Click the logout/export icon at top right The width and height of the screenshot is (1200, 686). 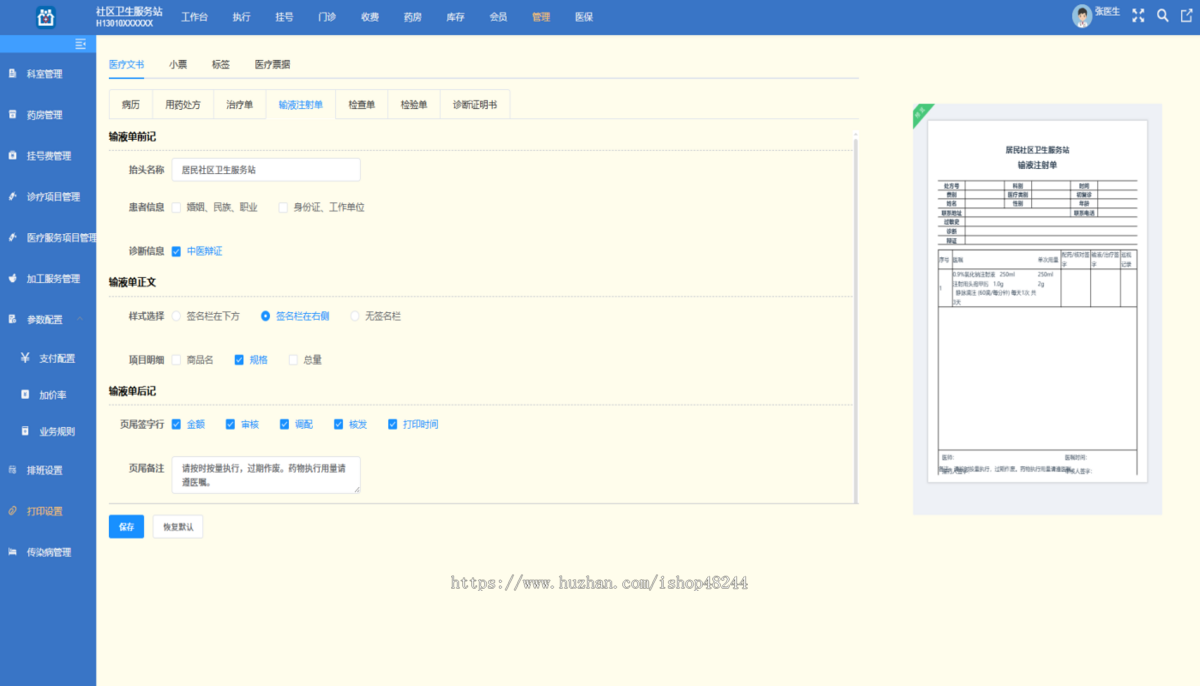[1186, 16]
